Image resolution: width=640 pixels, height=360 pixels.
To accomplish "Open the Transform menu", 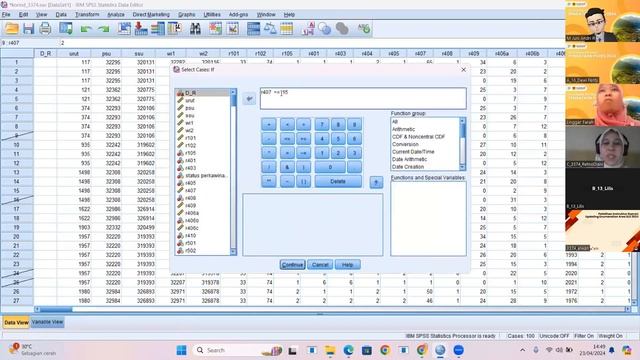I will point(87,14).
